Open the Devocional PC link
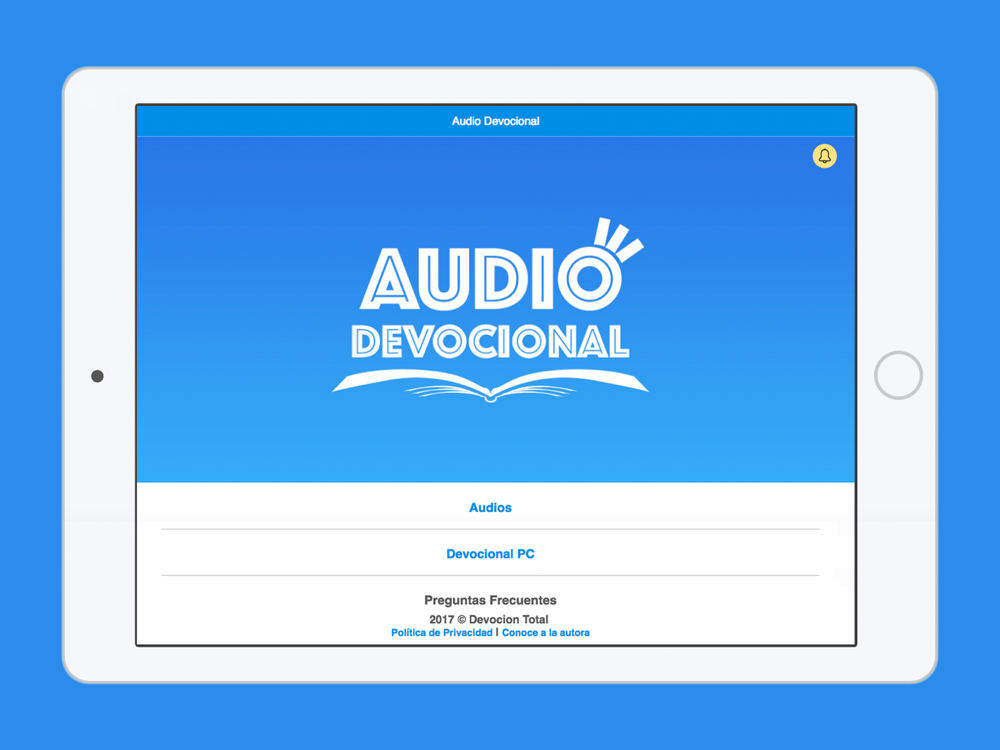The image size is (1000, 750). tap(490, 554)
